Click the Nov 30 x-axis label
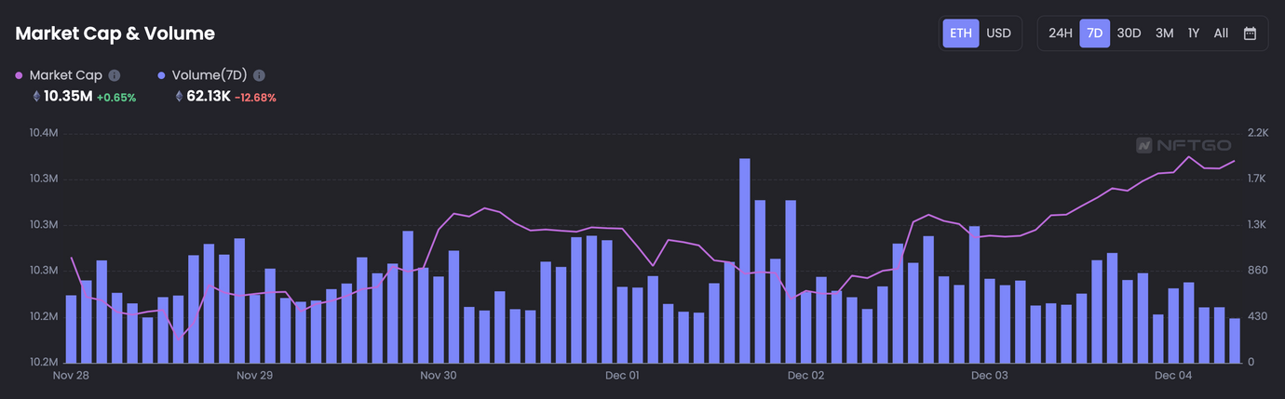The width and height of the screenshot is (1285, 399). (x=438, y=376)
